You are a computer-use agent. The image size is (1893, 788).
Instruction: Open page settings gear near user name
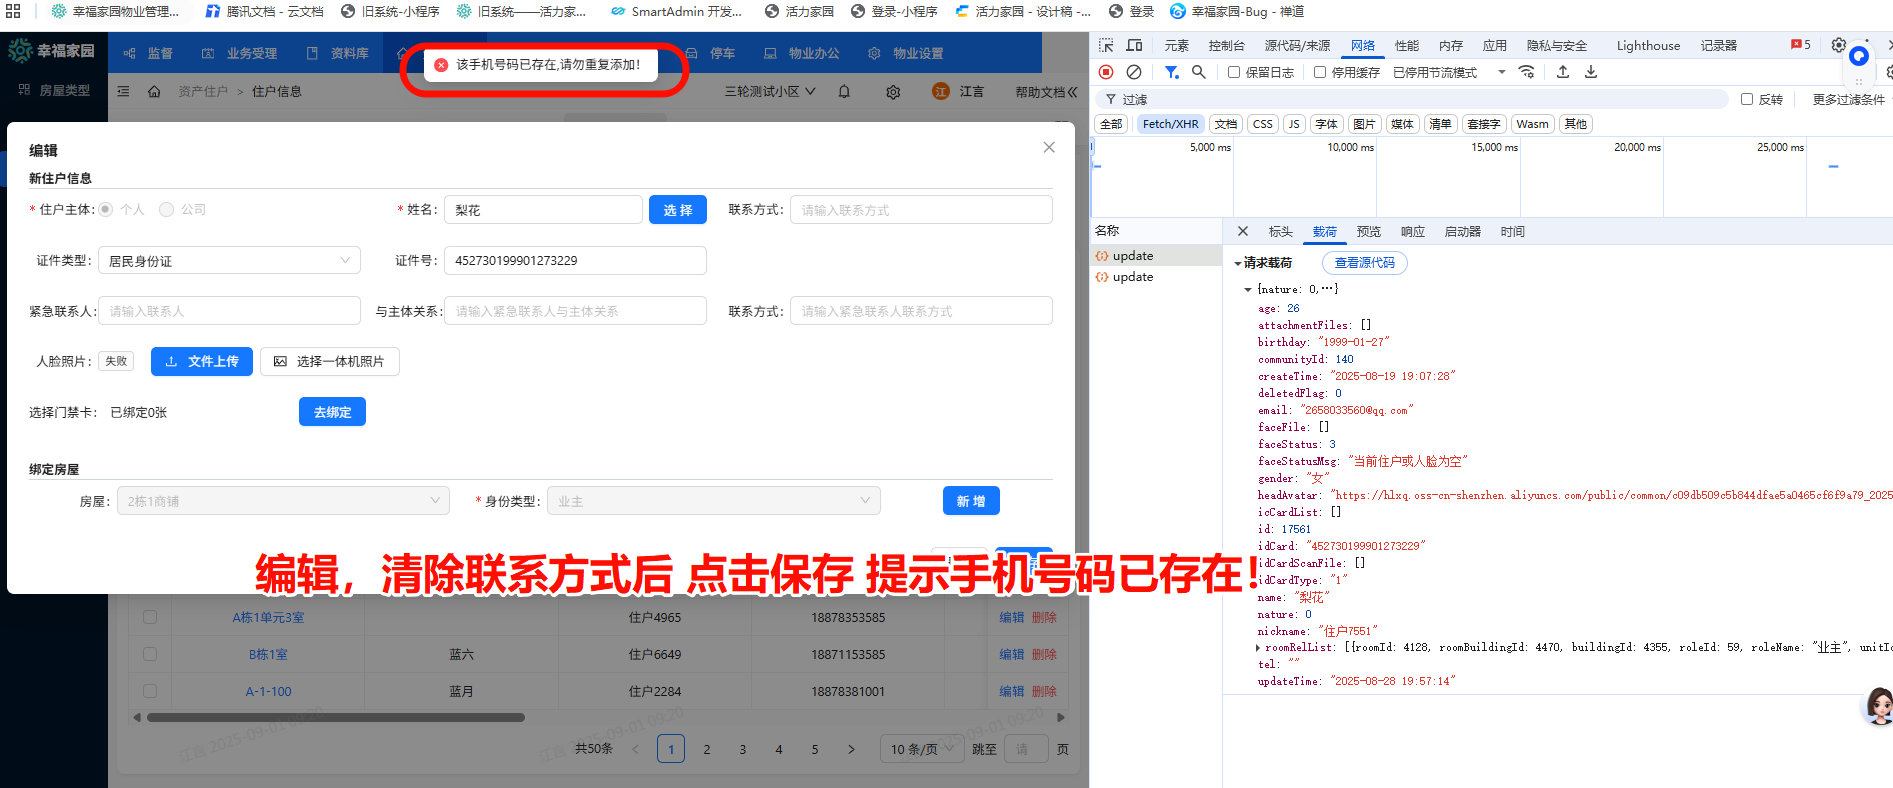point(893,91)
